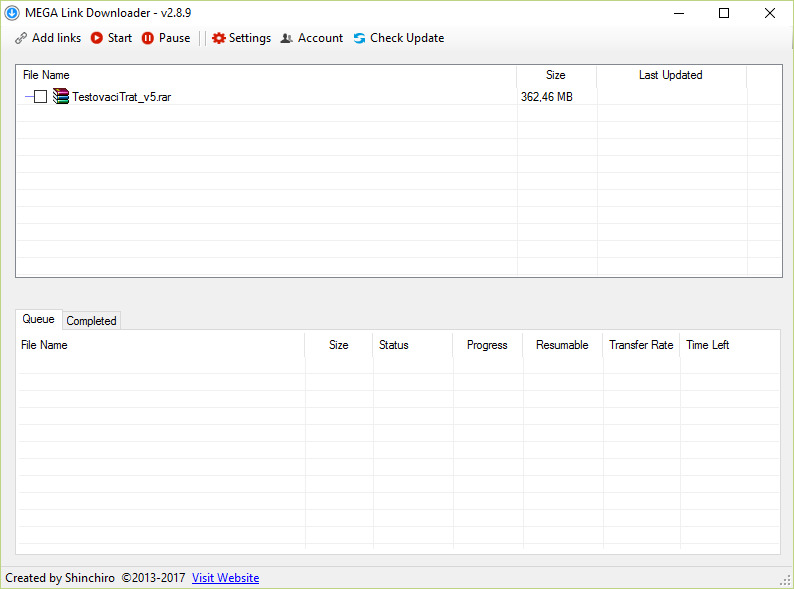Close the MEGA Link Downloader window
Screen dimensions: 794x589
click(x=770, y=13)
